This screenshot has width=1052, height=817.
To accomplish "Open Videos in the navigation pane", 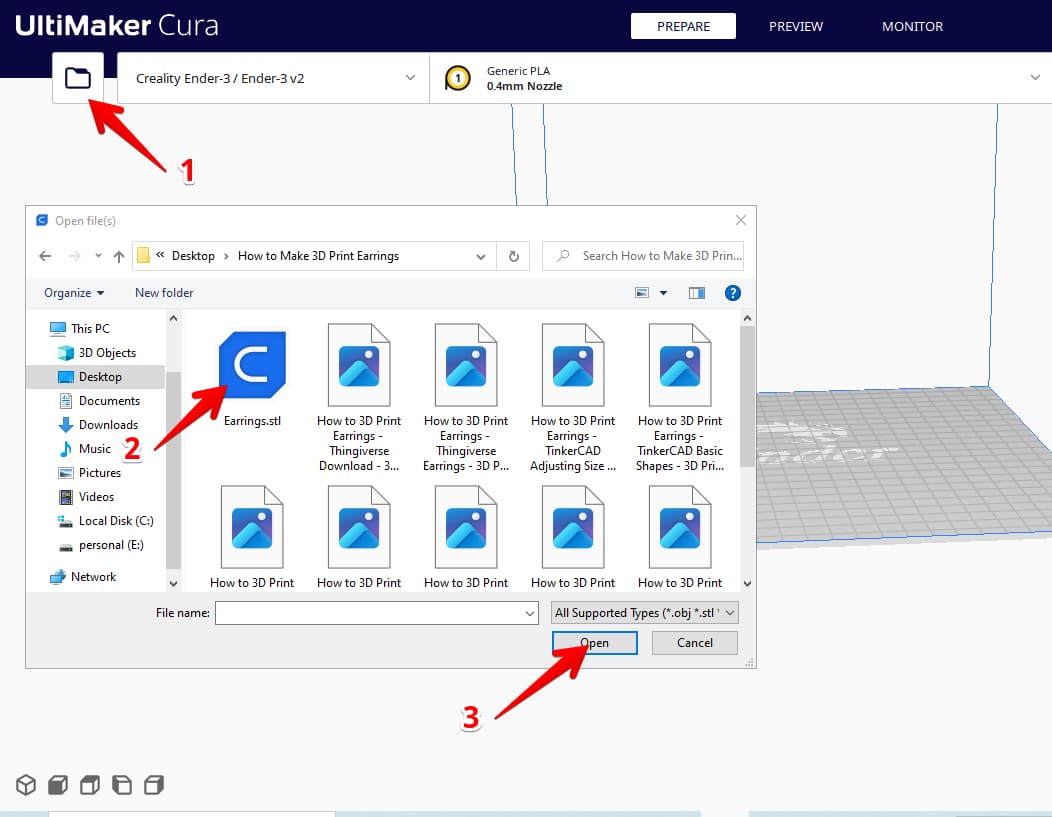I will coord(86,497).
